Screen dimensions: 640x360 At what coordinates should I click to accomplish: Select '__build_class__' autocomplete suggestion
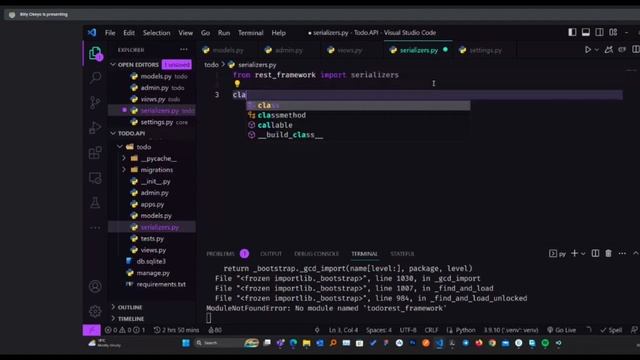358,135
